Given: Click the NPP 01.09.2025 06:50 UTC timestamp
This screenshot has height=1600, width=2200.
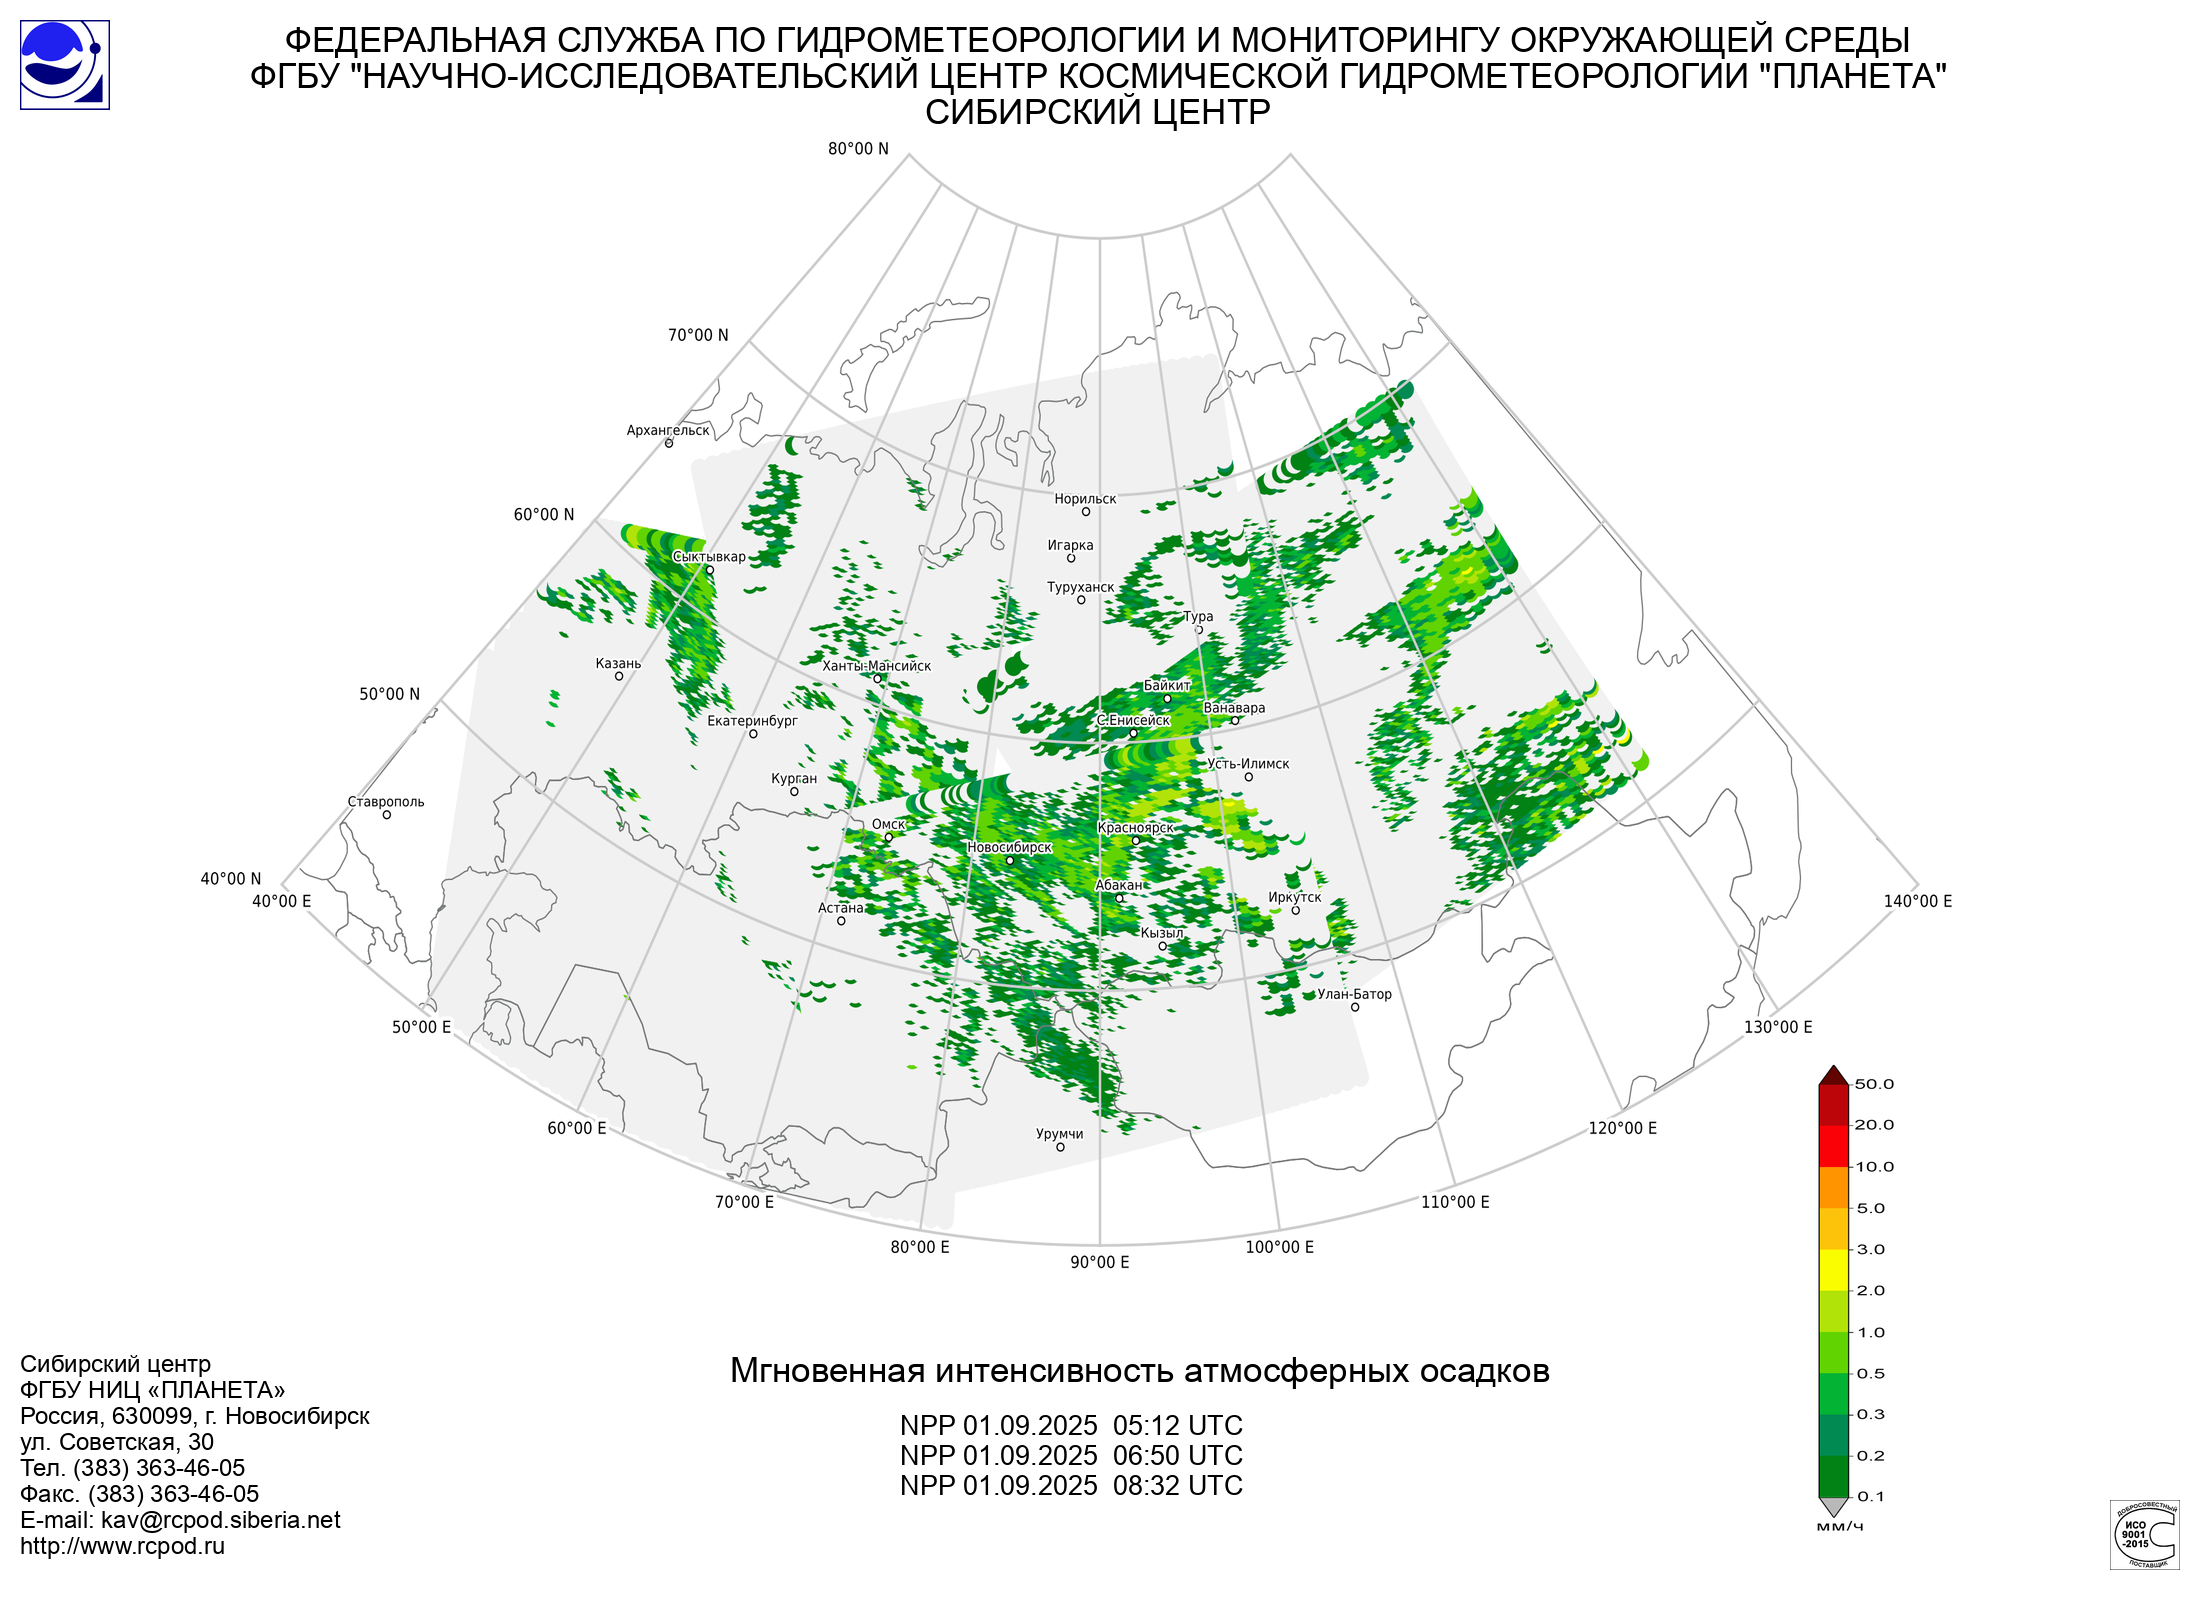Looking at the screenshot, I should [x=1071, y=1456].
